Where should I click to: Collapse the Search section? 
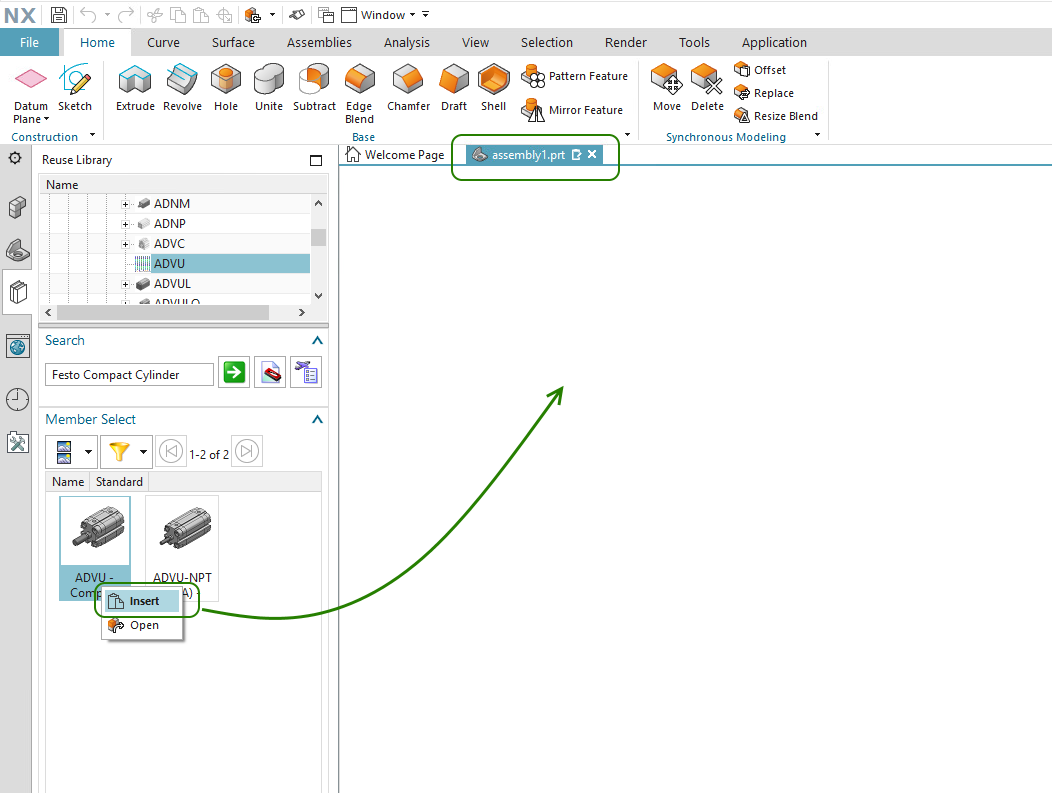pos(316,340)
